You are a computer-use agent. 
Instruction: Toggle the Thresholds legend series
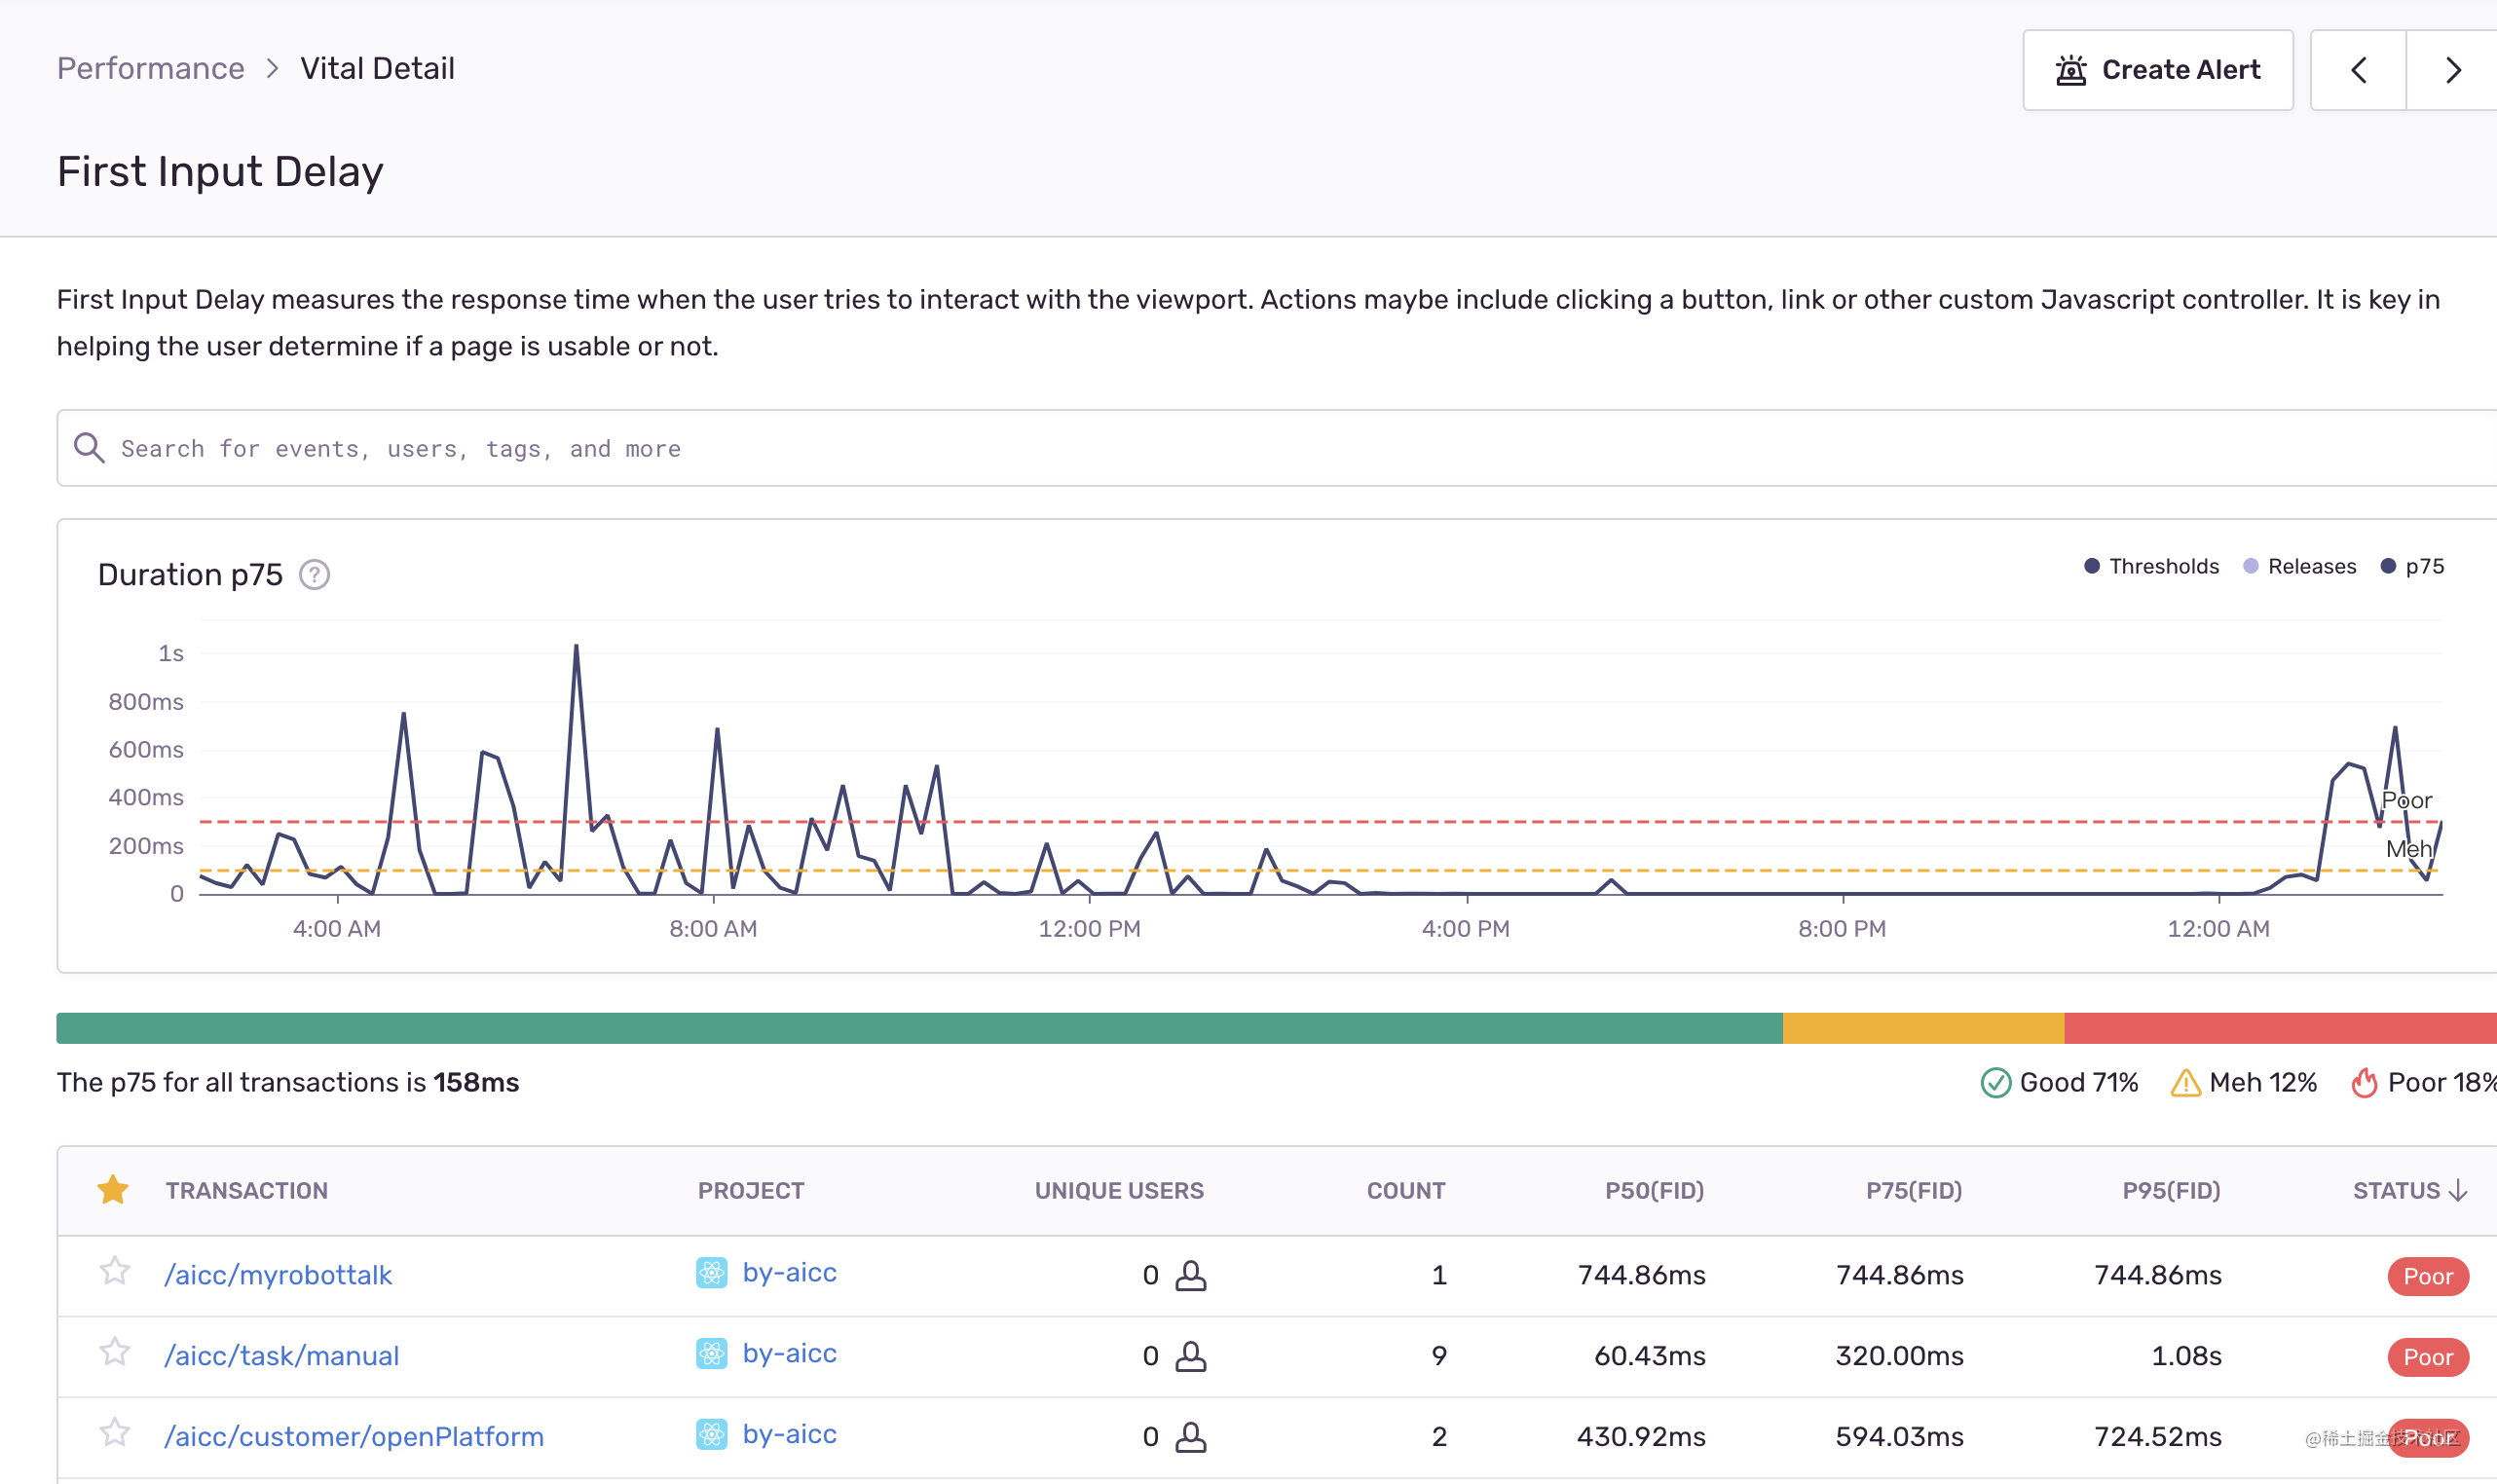point(2151,566)
